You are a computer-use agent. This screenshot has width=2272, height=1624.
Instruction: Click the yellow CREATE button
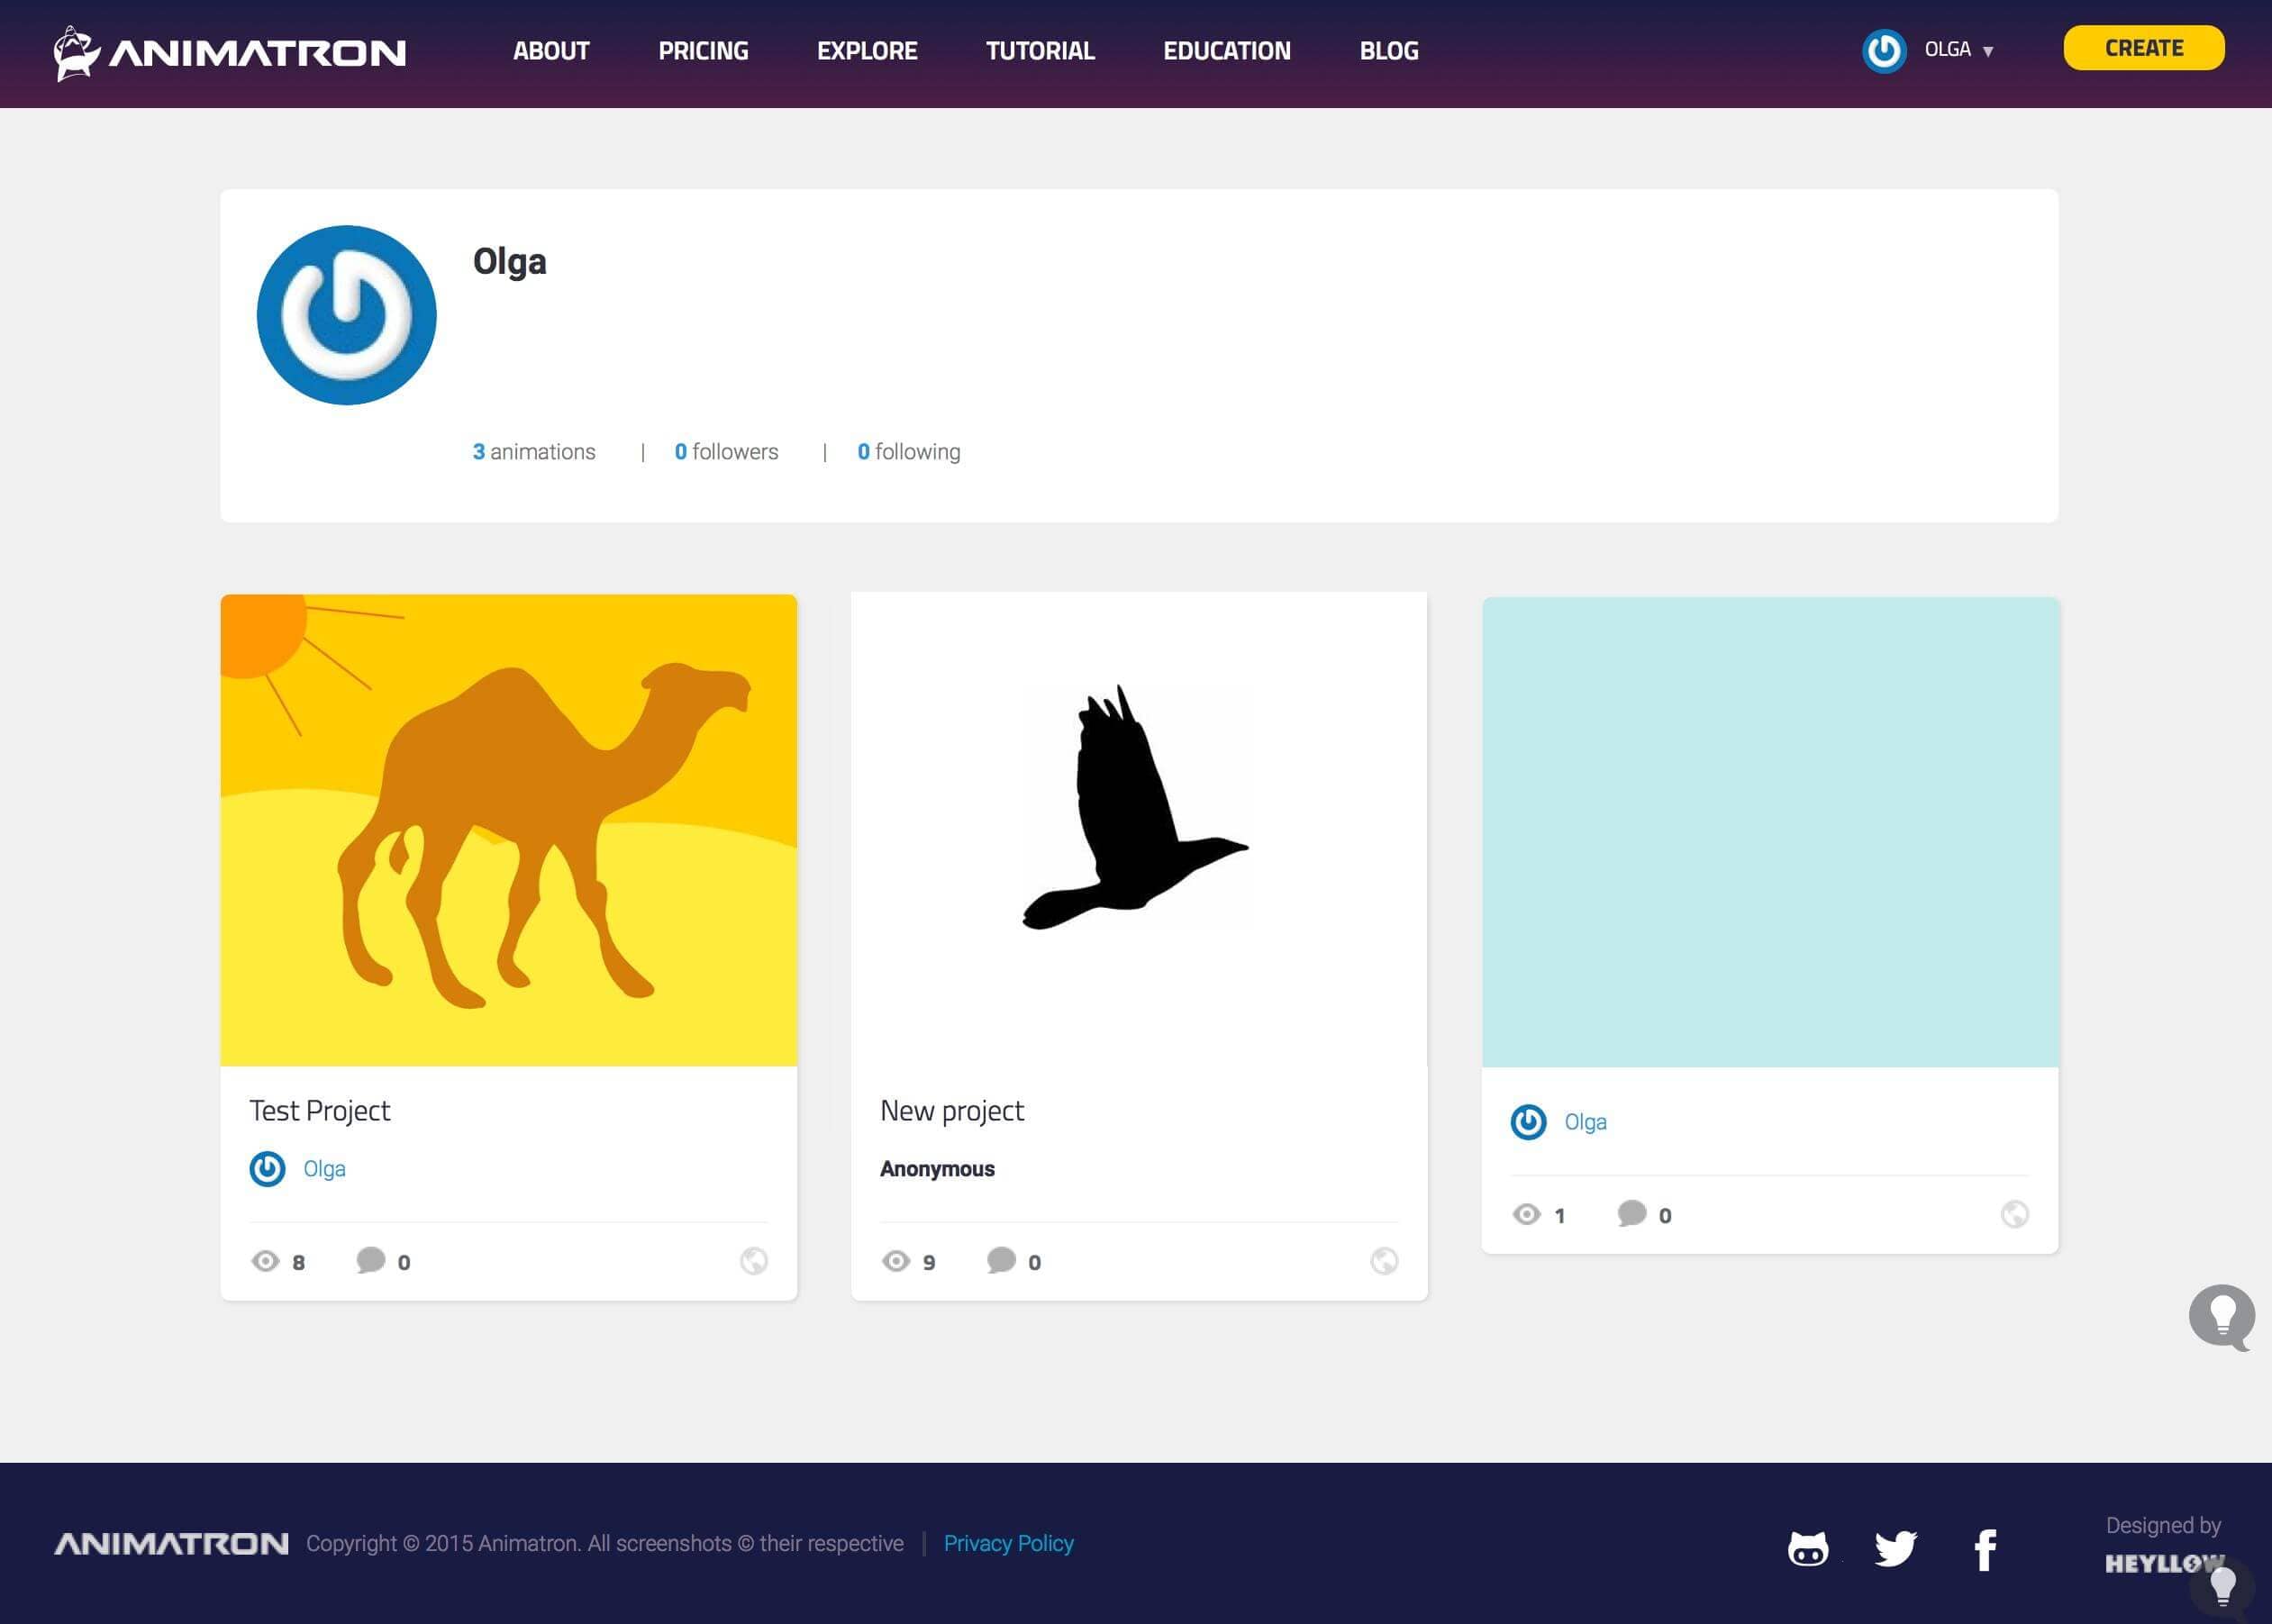(x=2144, y=48)
